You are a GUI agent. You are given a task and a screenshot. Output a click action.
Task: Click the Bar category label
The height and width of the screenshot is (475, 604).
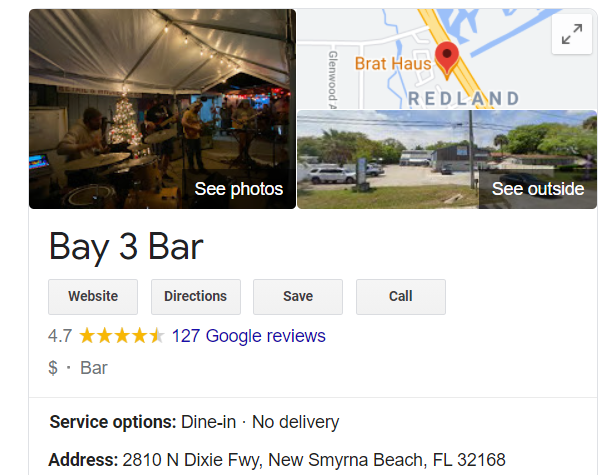[94, 368]
